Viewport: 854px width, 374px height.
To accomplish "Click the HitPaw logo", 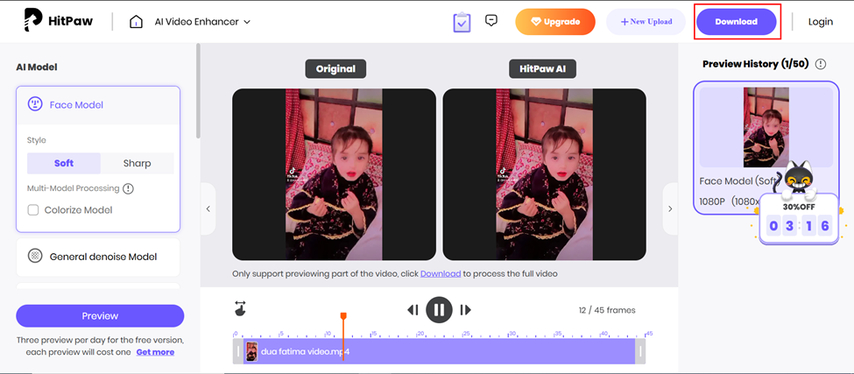I will pos(58,21).
